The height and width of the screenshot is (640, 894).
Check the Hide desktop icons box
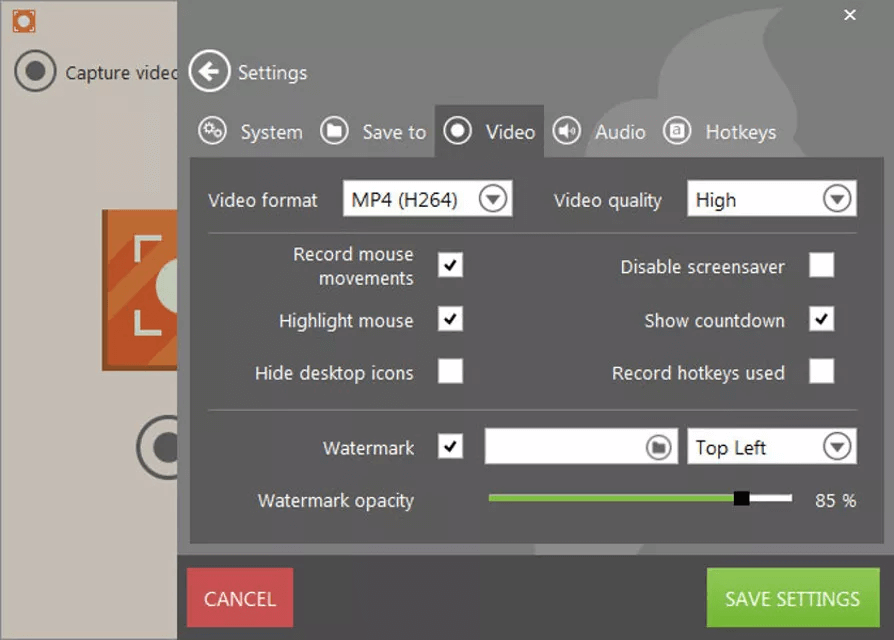[x=450, y=372]
